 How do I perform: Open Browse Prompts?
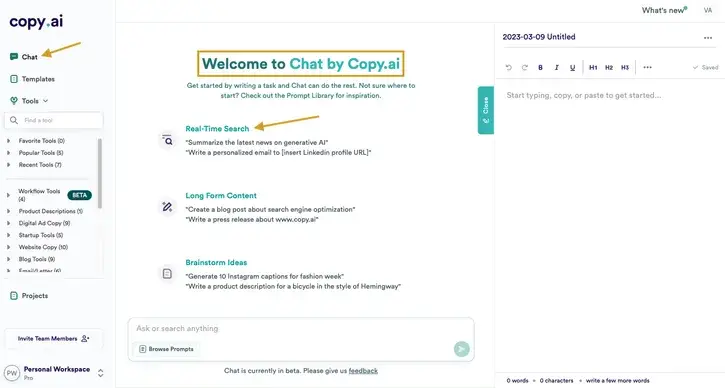coord(166,349)
